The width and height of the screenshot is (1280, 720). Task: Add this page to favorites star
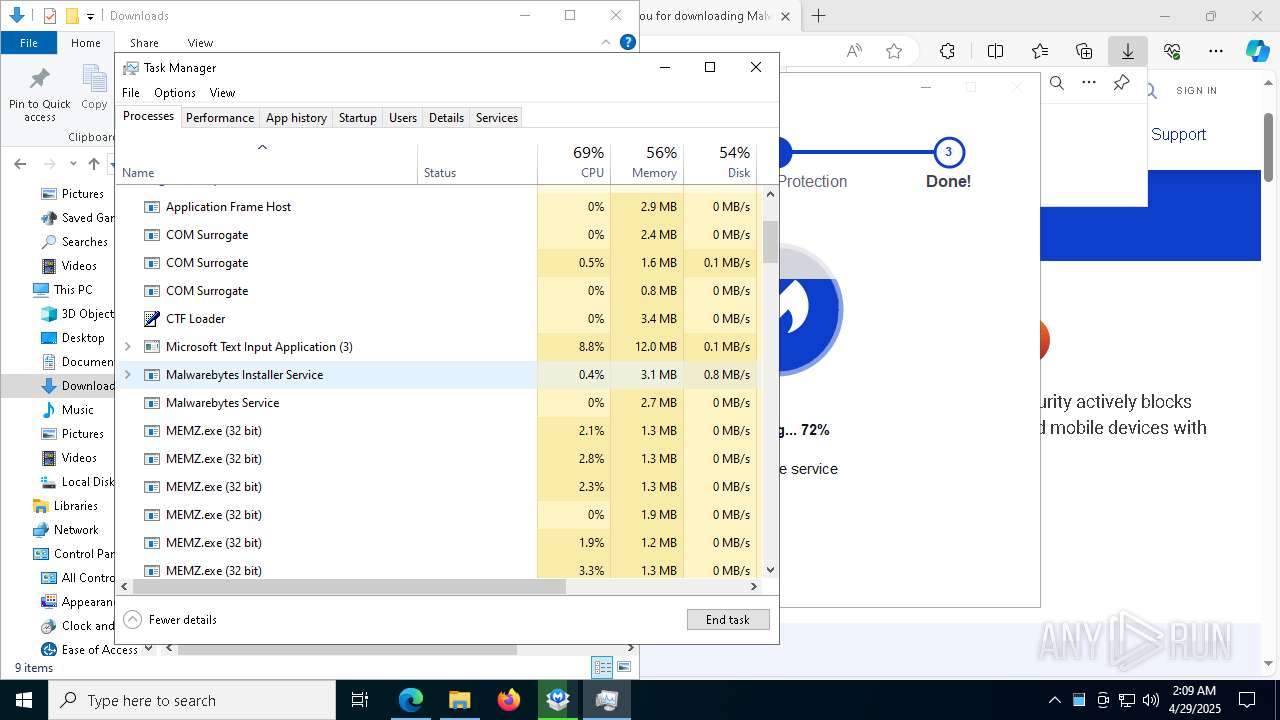pos(894,51)
